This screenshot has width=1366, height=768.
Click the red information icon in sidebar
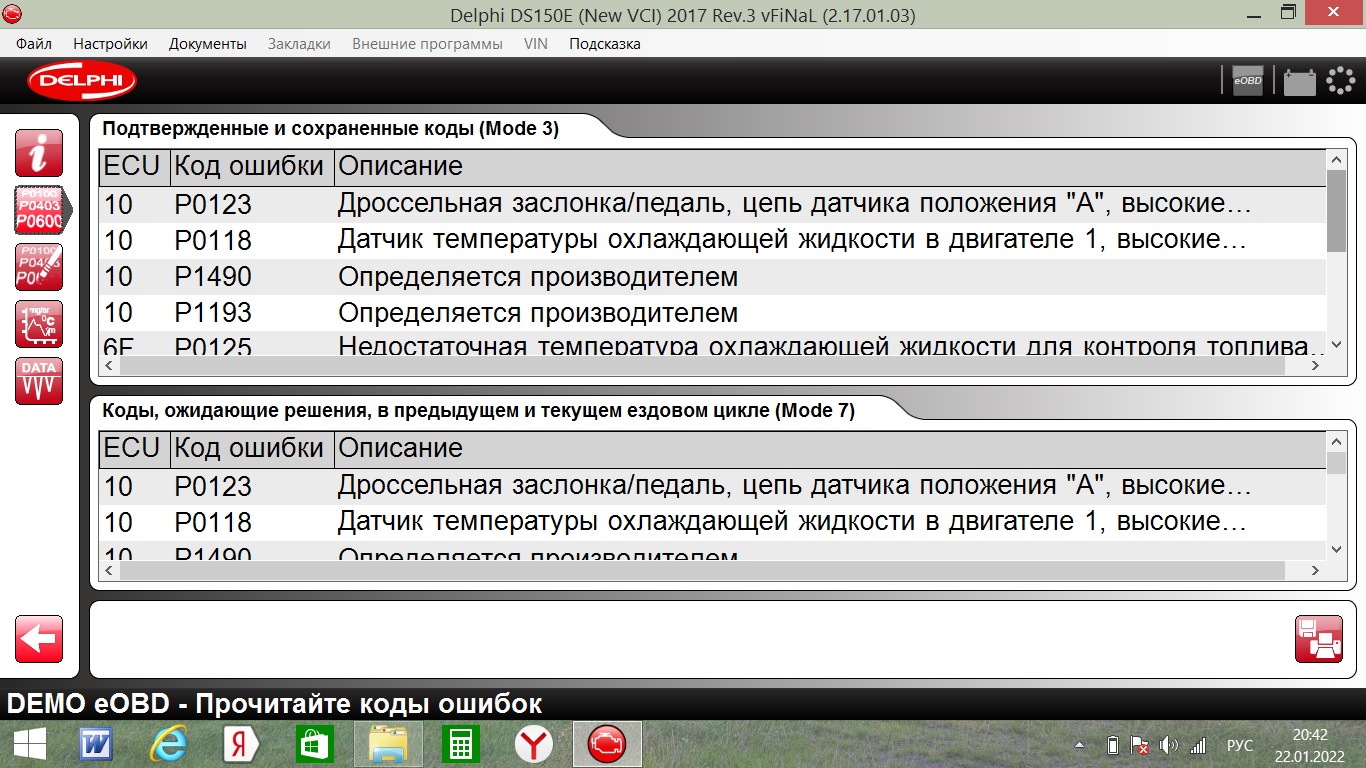coord(39,153)
